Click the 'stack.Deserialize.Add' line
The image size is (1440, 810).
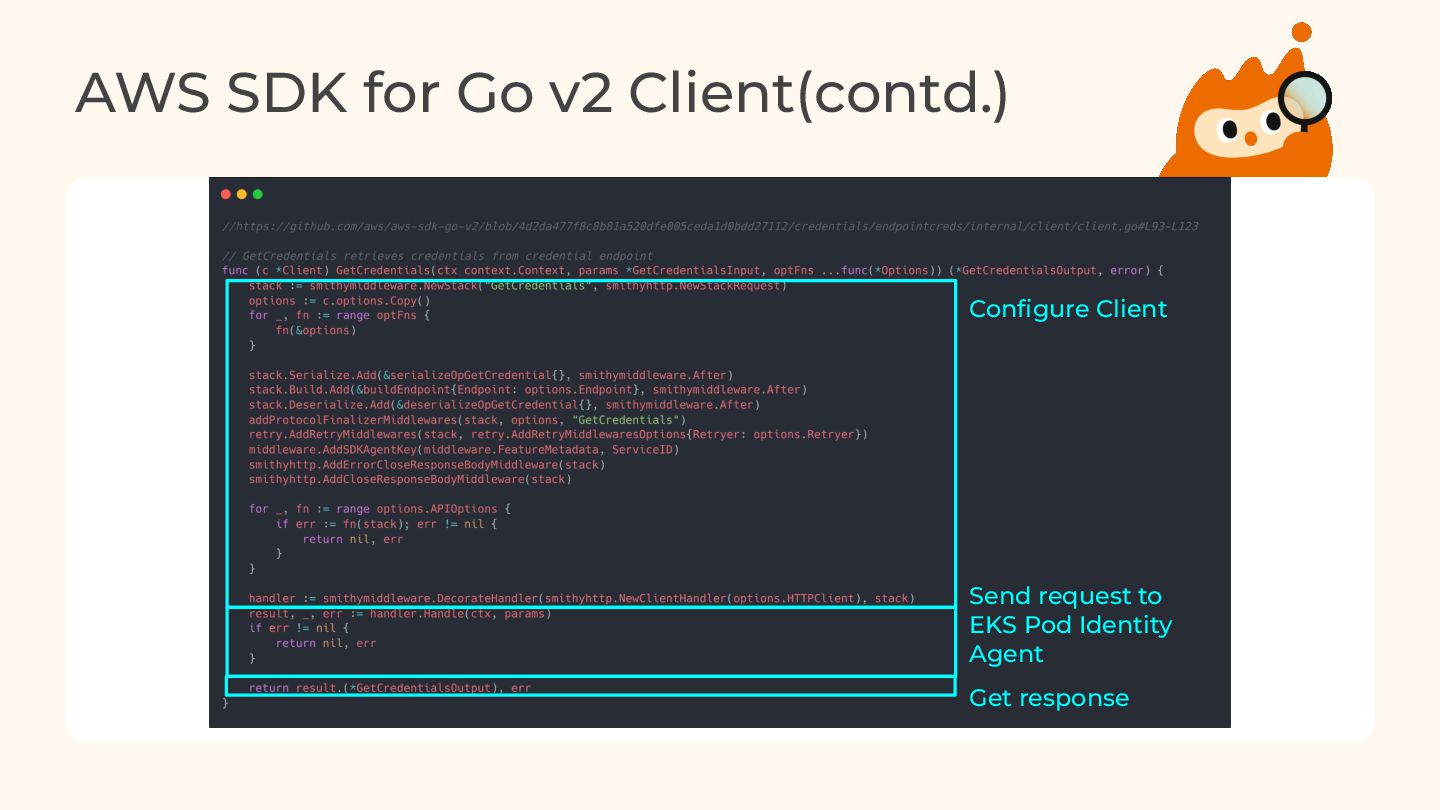tap(504, 405)
